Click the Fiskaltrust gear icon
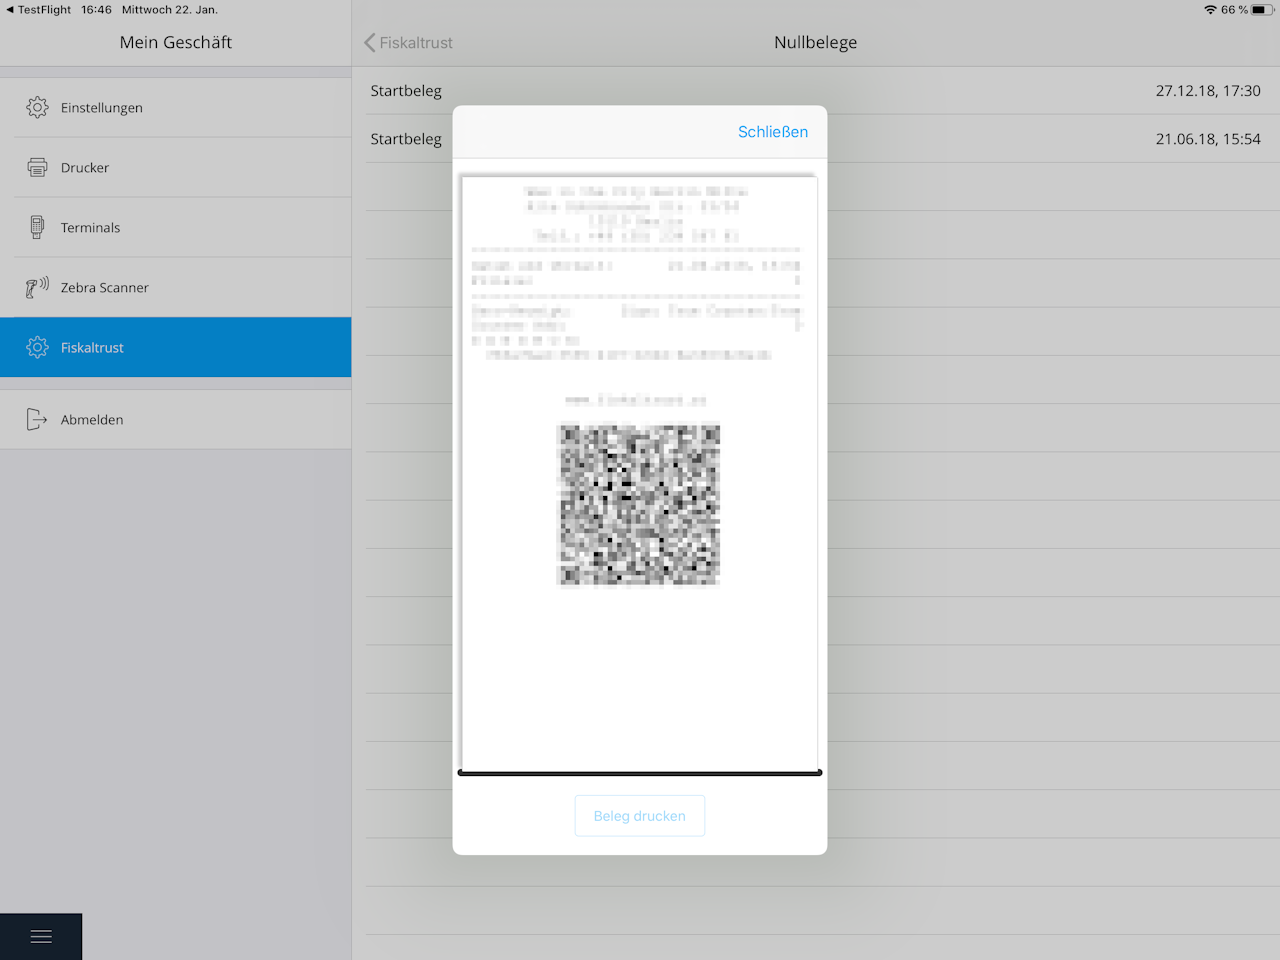Image resolution: width=1280 pixels, height=960 pixels. click(37, 347)
